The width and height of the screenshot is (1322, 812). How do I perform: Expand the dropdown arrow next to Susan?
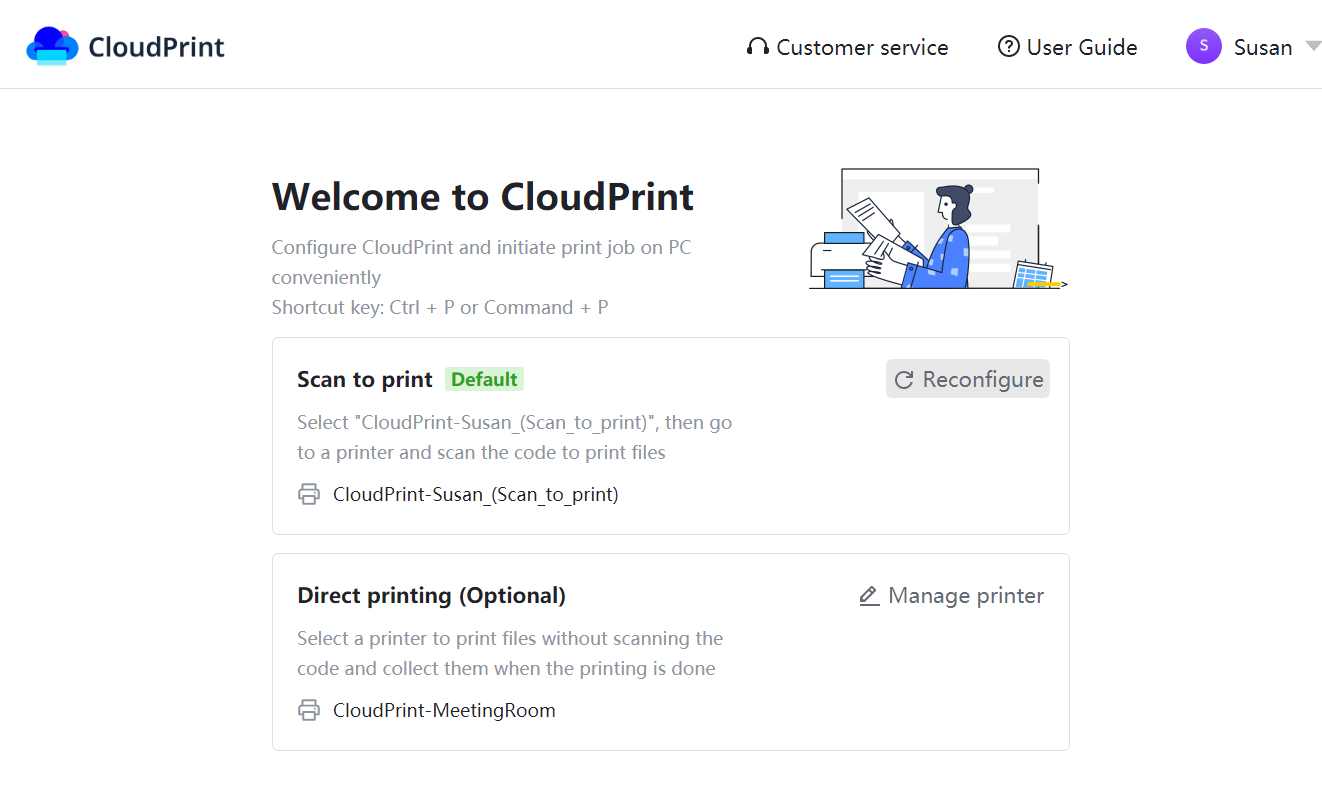point(1311,46)
